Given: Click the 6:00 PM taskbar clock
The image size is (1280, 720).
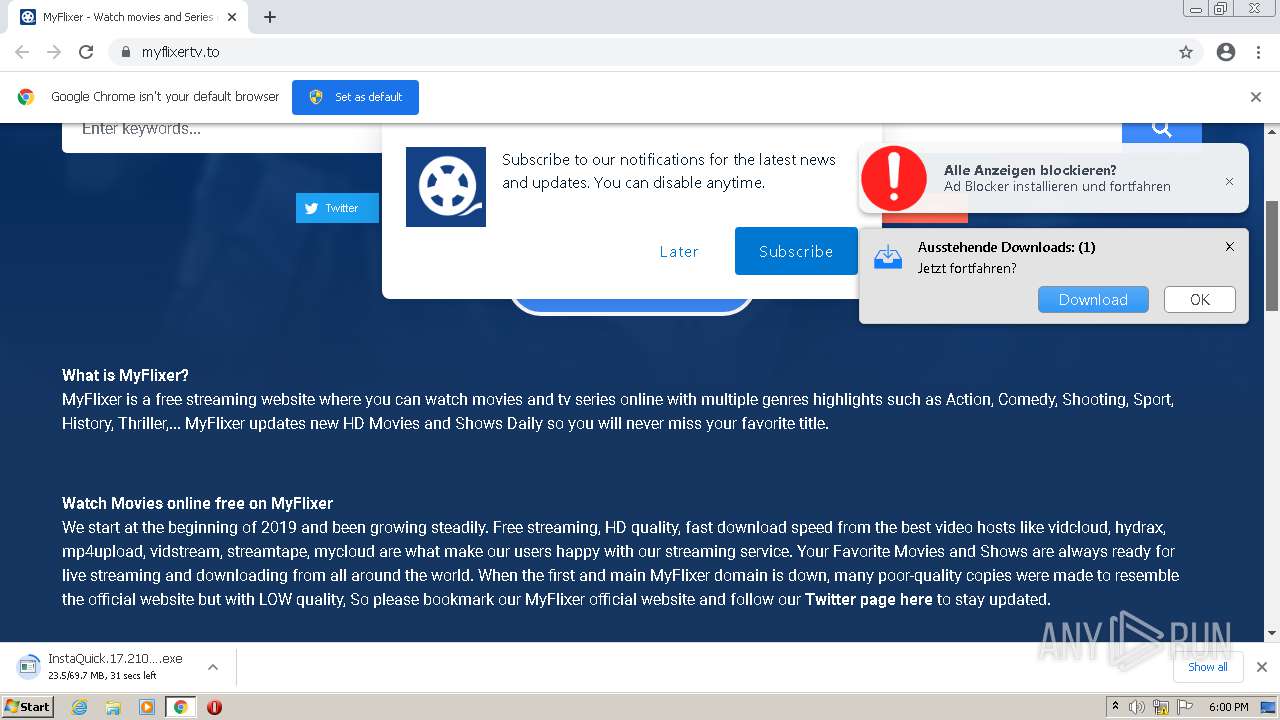Looking at the screenshot, I should pos(1228,707).
